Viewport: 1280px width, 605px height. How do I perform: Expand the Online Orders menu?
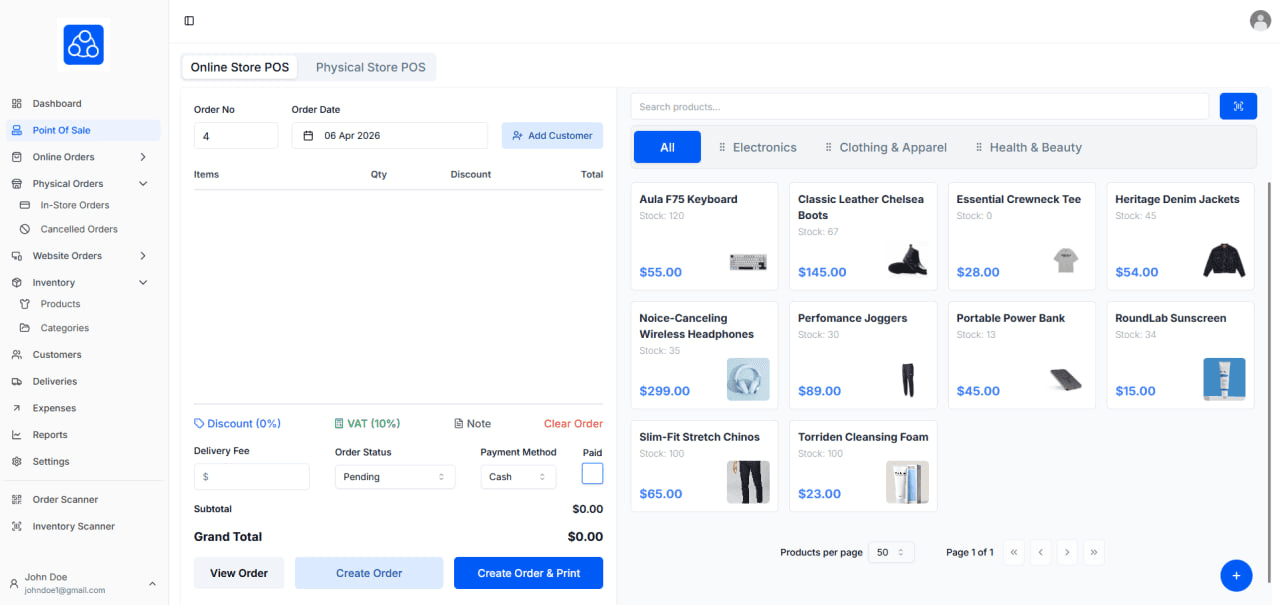143,157
